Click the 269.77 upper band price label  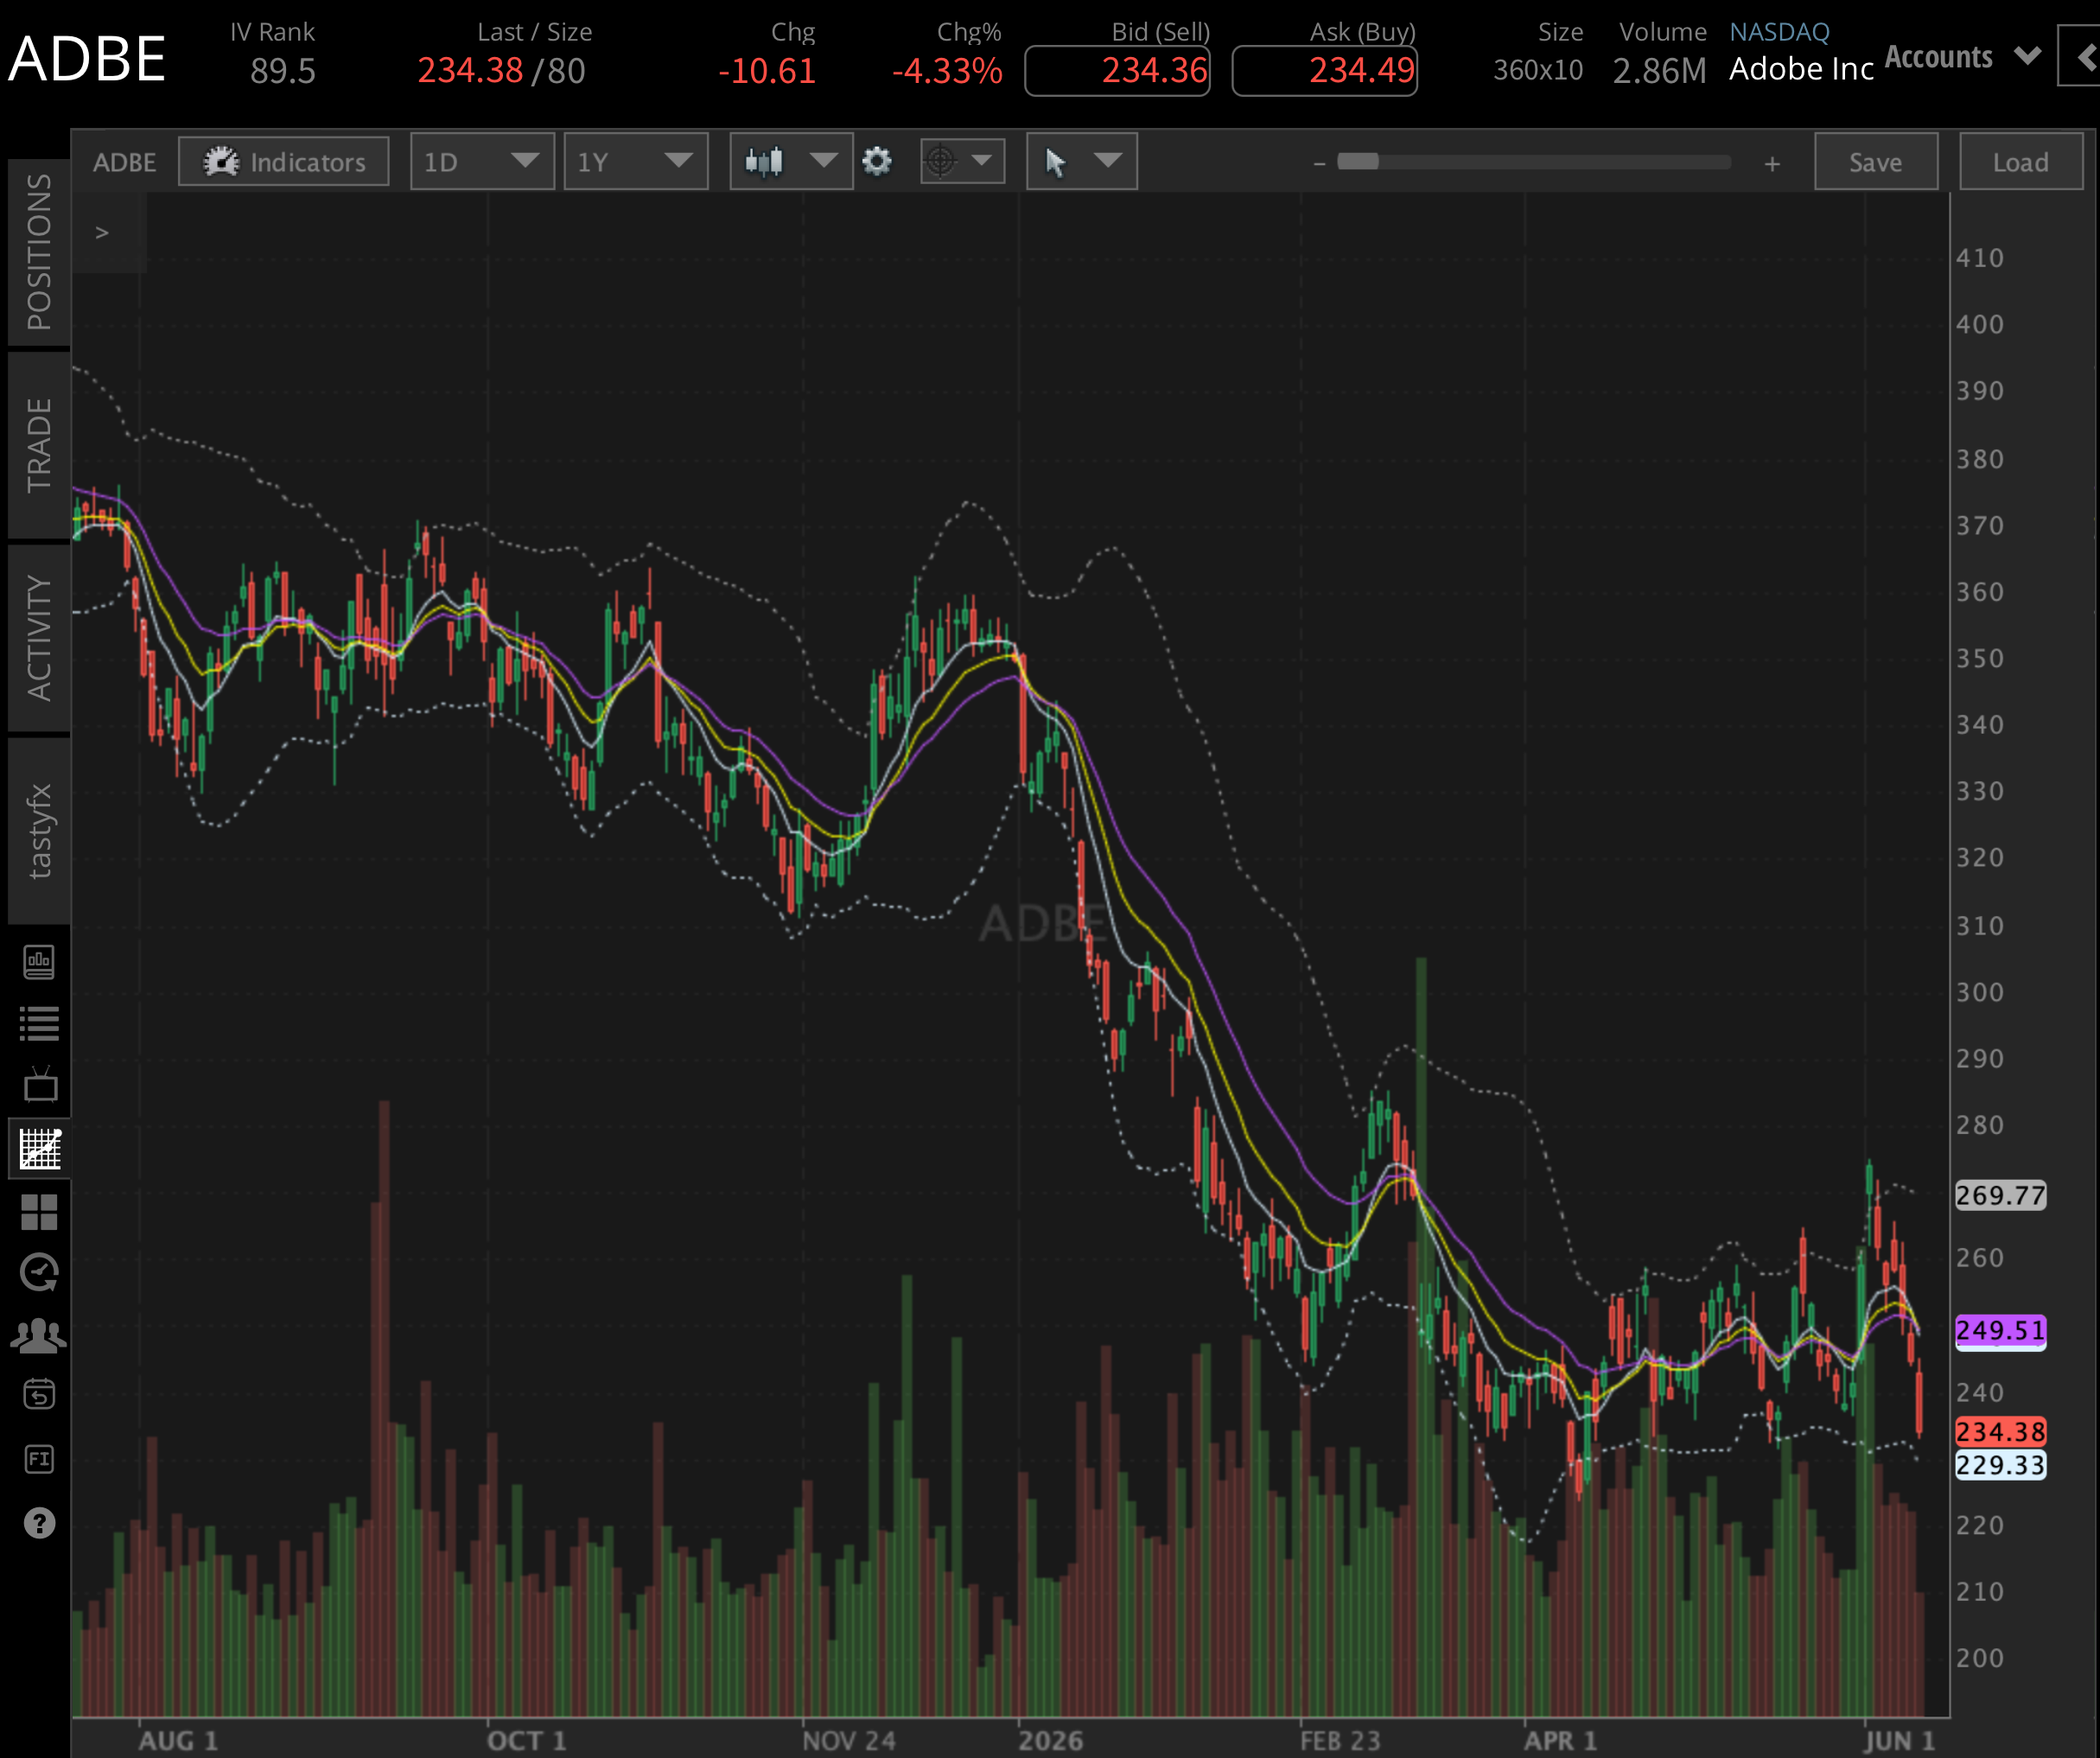(2000, 1195)
